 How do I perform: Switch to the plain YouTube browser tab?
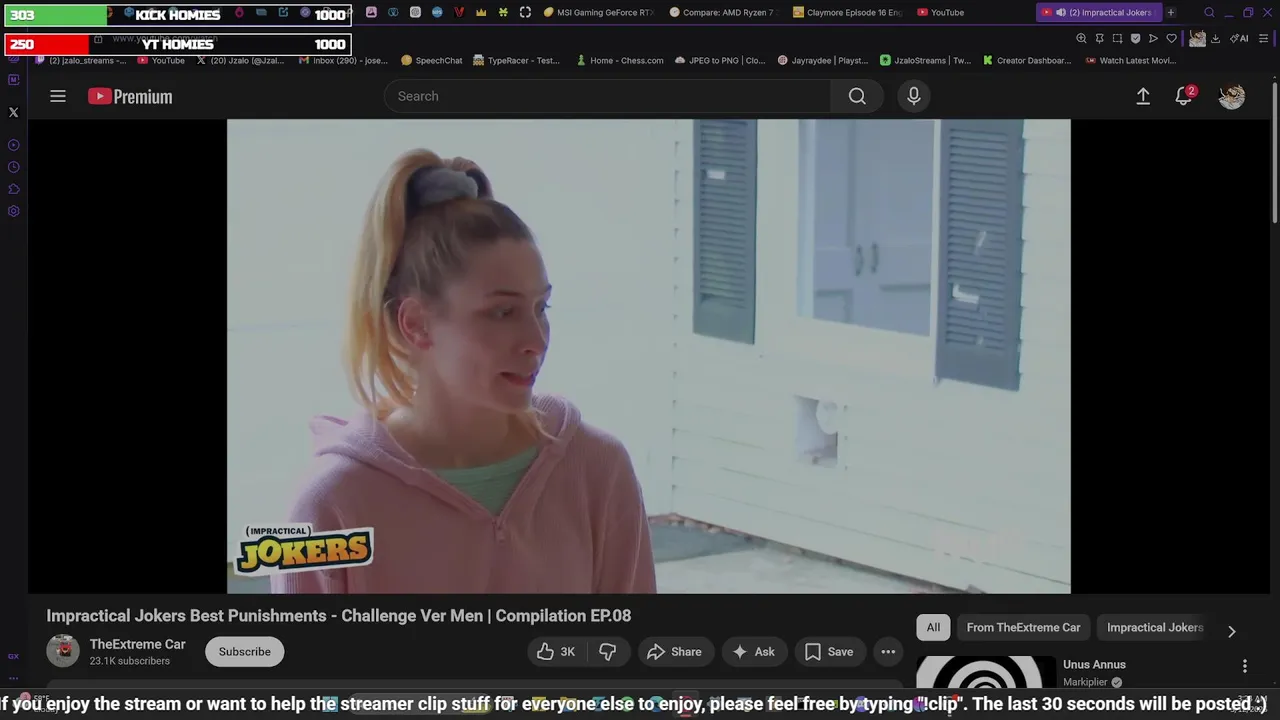coord(940,12)
